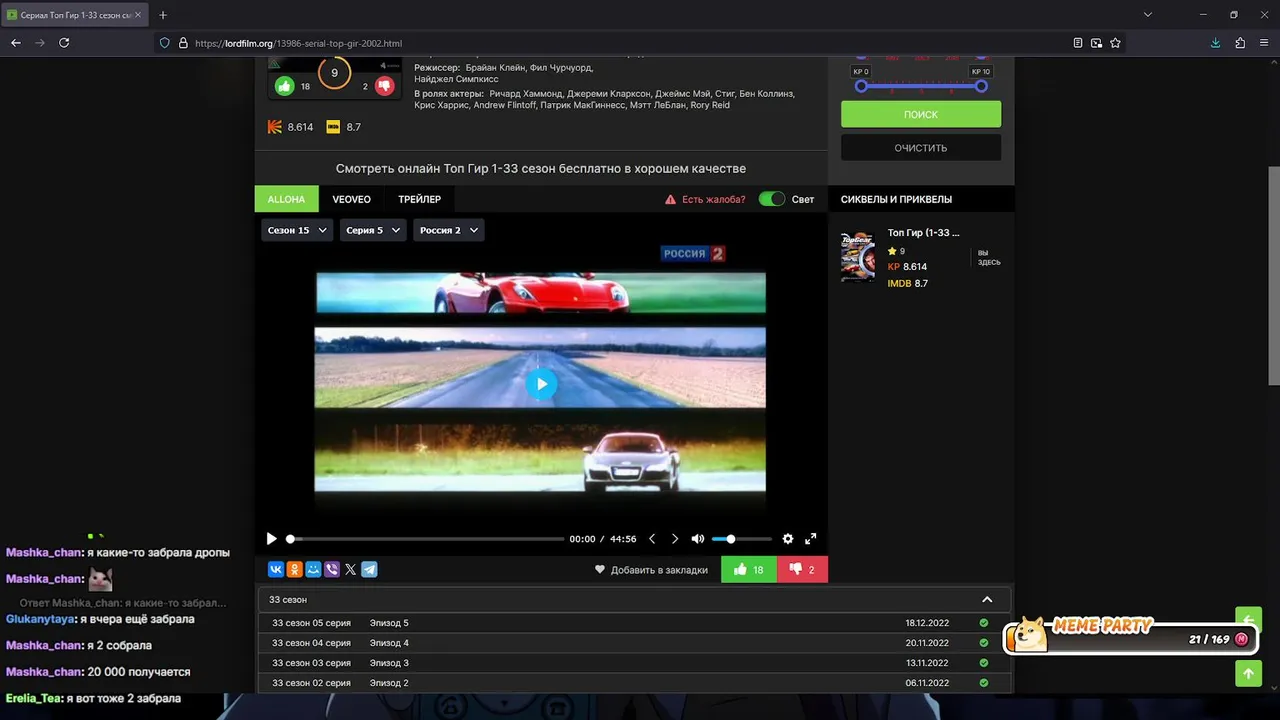The image size is (1280, 720).
Task: Open the 33 сезон 03 серия row
Action: pyautogui.click(x=634, y=663)
